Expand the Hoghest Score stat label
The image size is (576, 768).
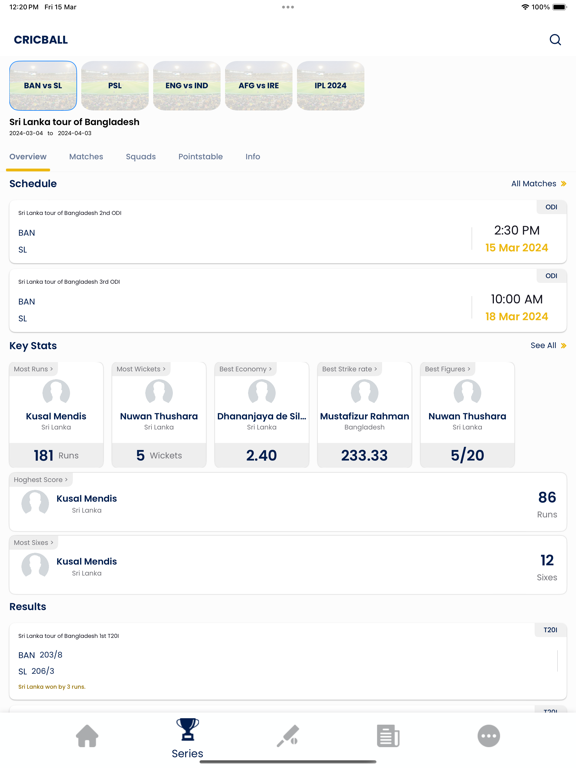pyautogui.click(x=41, y=480)
